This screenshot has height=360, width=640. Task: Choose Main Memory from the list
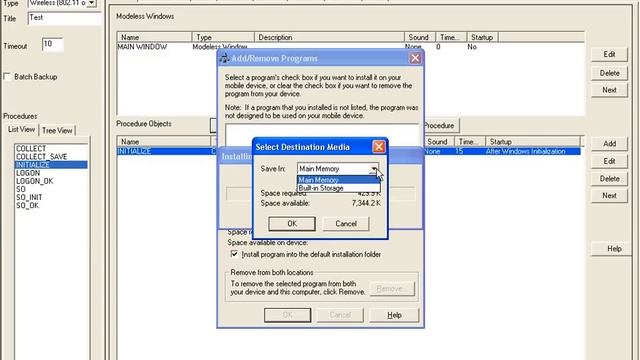pos(338,180)
